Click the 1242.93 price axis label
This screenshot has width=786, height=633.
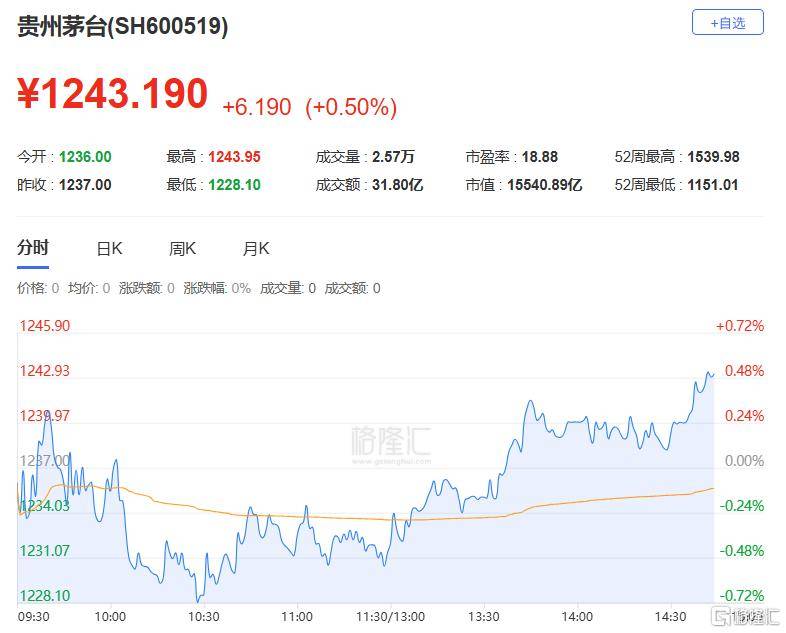tap(45, 371)
